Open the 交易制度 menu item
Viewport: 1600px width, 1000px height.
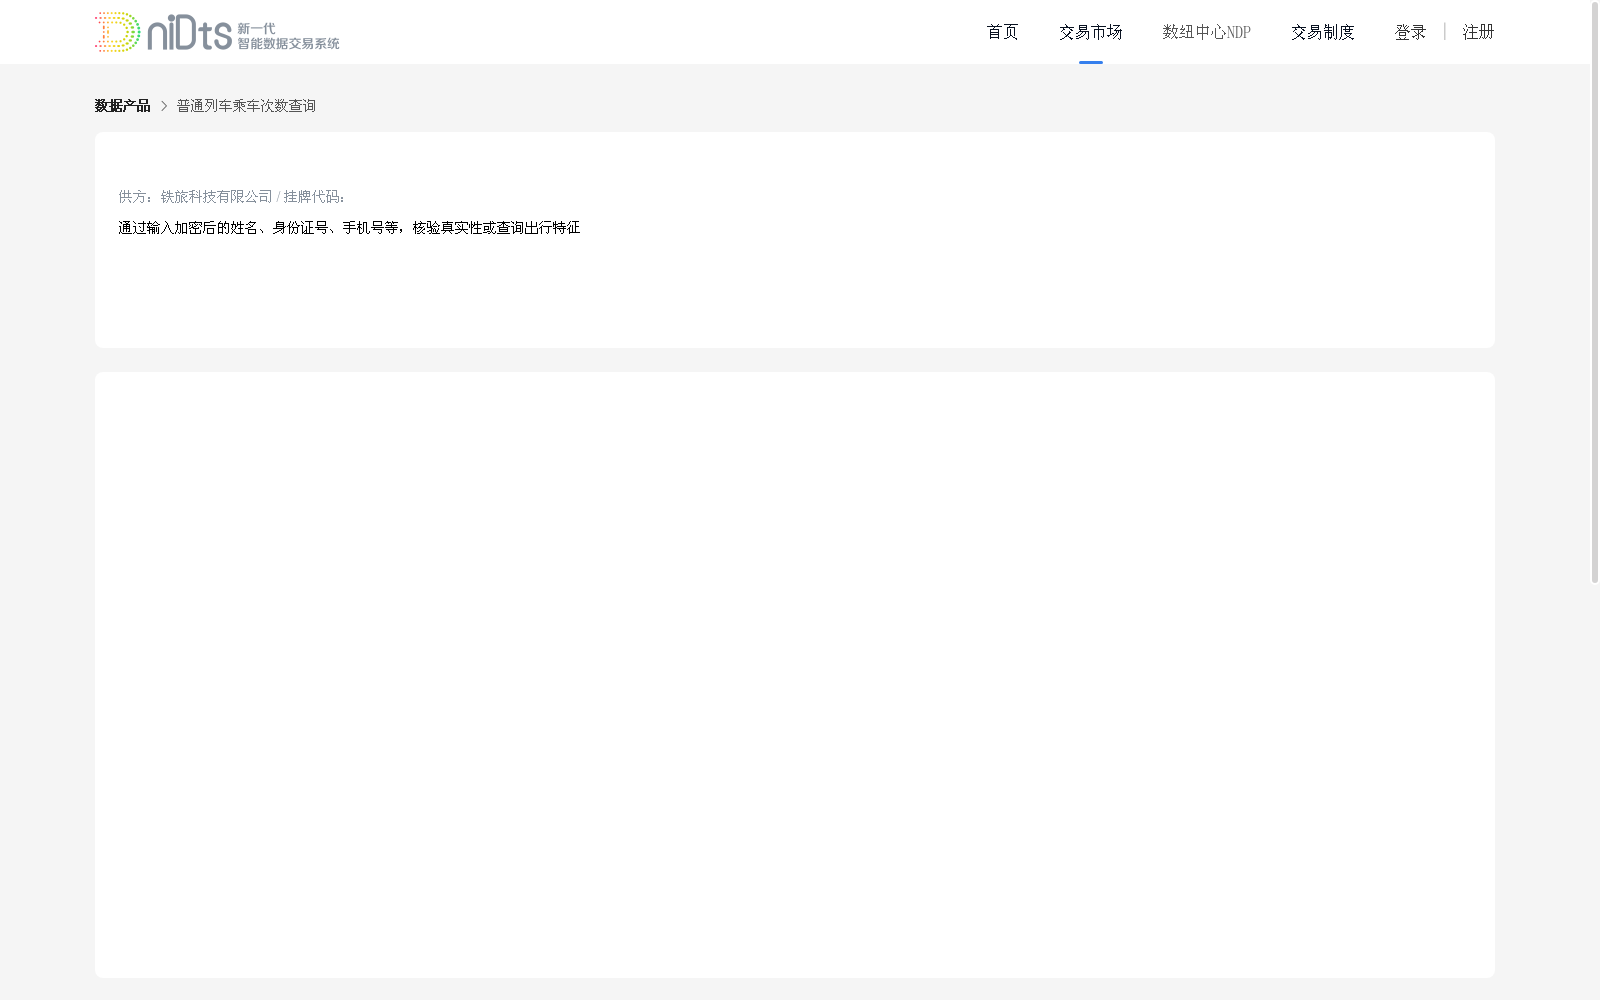(x=1322, y=32)
